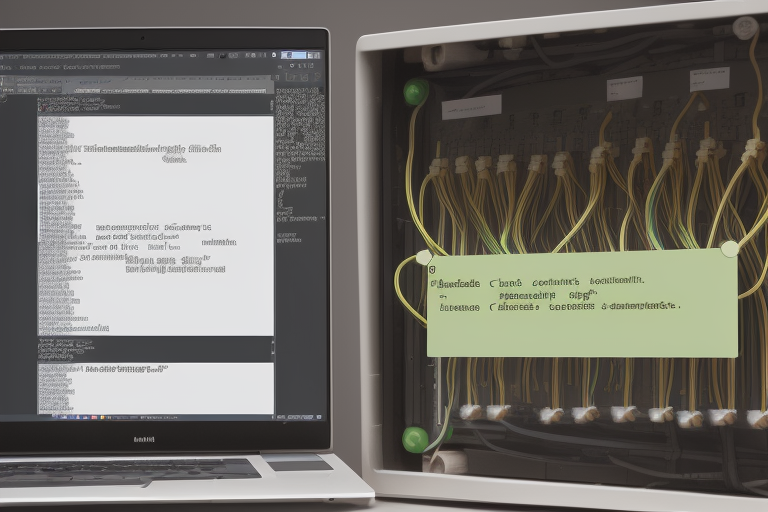Viewport: 768px width, 512px height.
Task: Click the large green label on the server rack
Action: click(582, 304)
